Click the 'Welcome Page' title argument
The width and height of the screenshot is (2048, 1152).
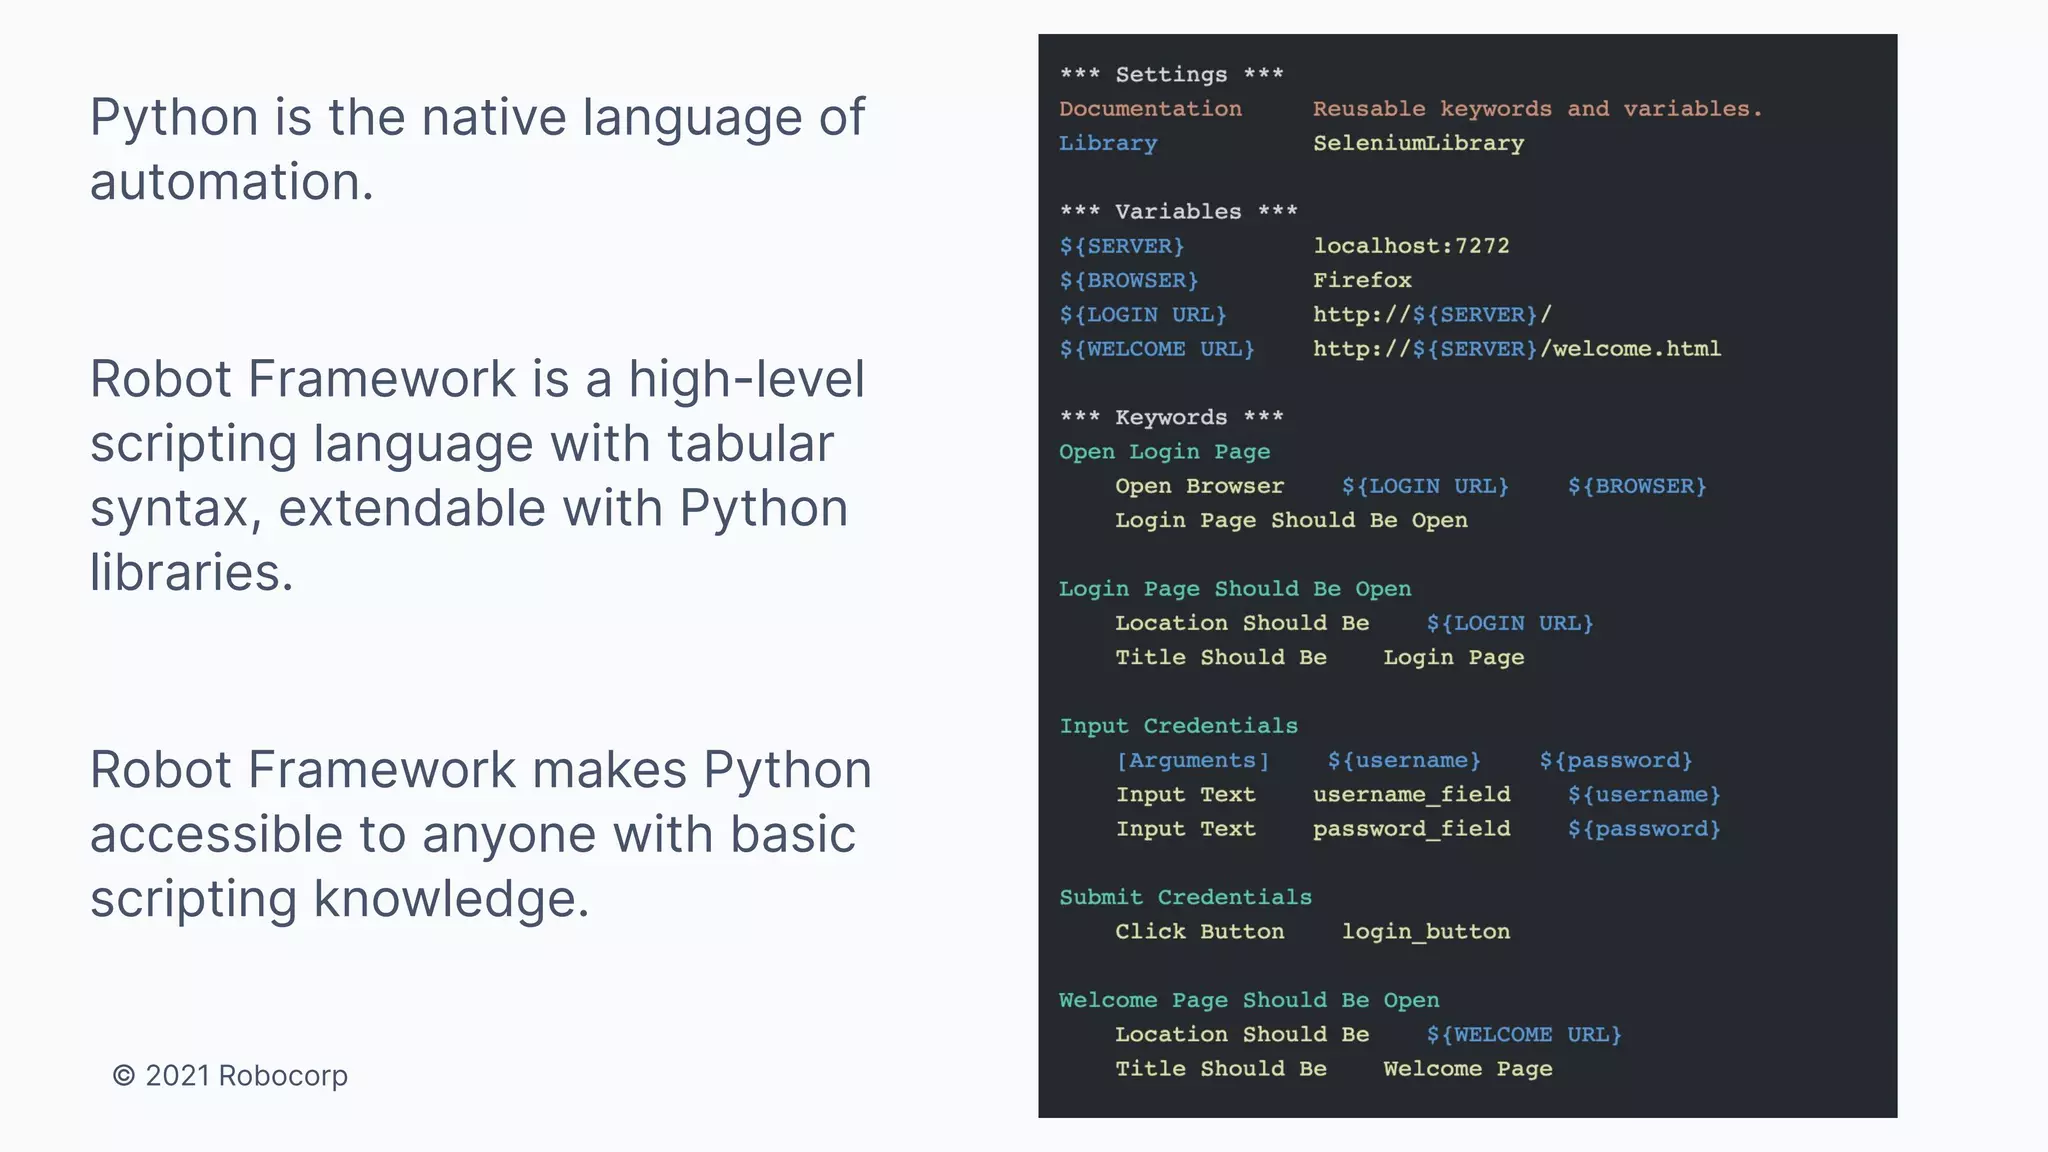pyautogui.click(x=1467, y=1069)
